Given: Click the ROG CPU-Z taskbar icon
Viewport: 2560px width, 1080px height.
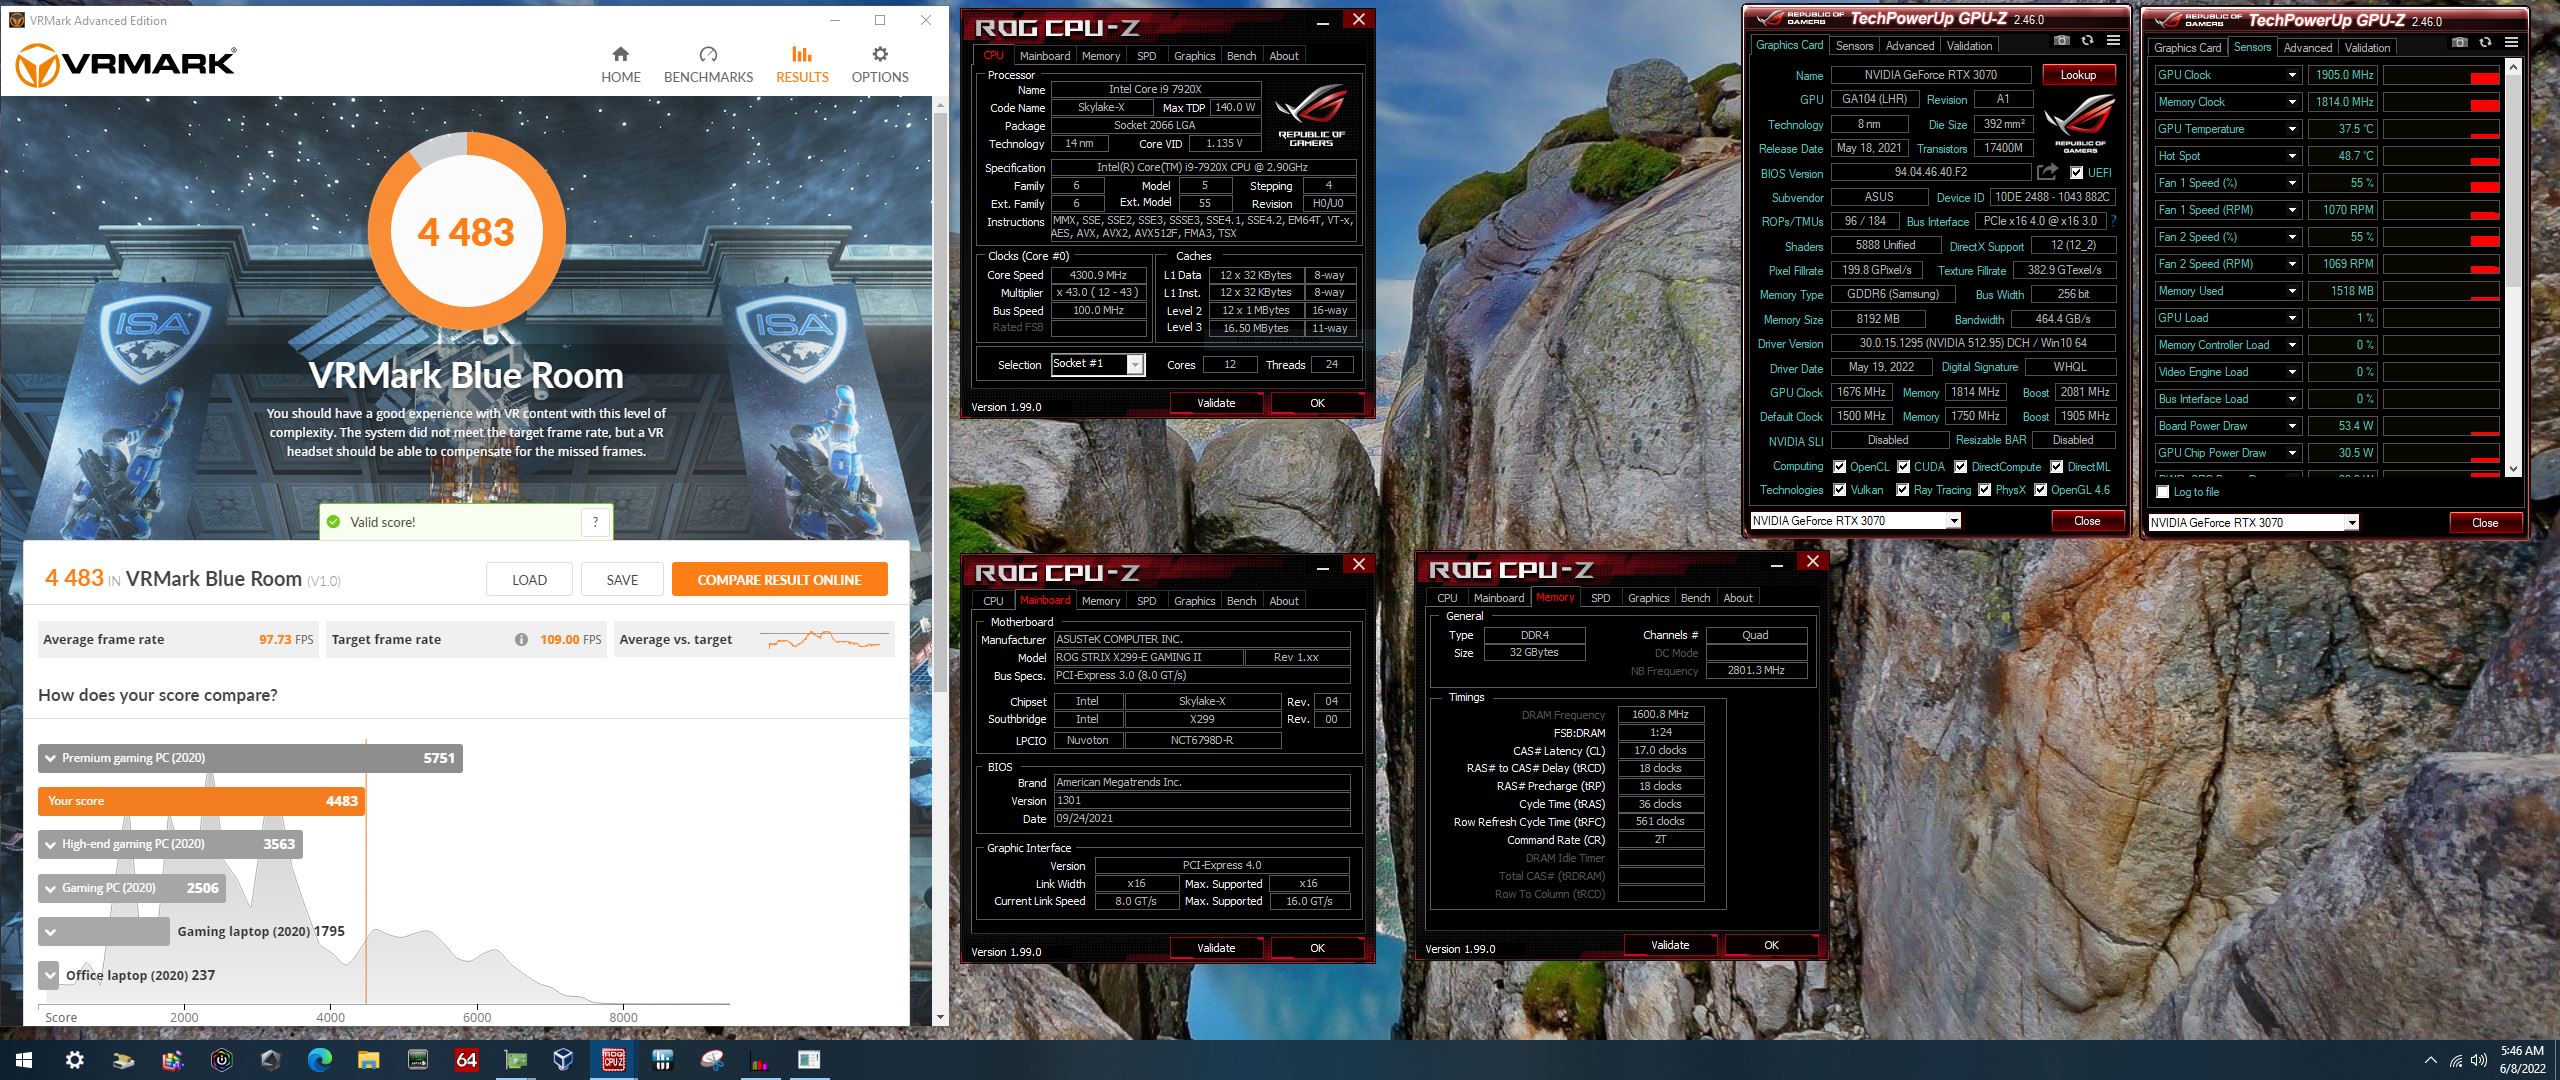Looking at the screenshot, I should 614,1060.
